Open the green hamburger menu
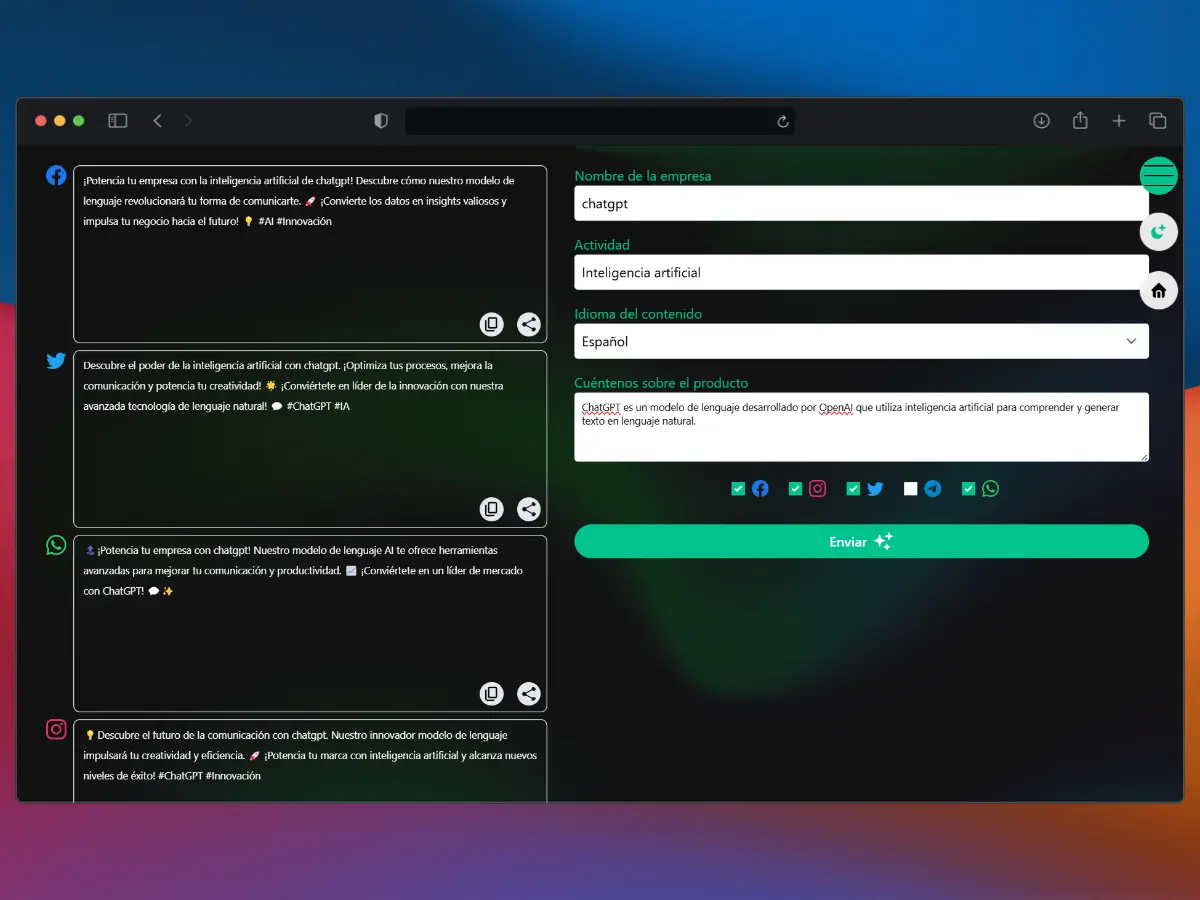 pyautogui.click(x=1158, y=176)
